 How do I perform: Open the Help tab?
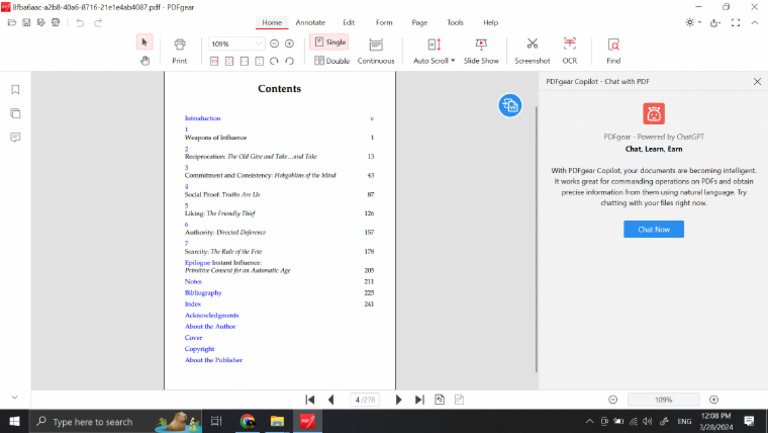(x=490, y=23)
